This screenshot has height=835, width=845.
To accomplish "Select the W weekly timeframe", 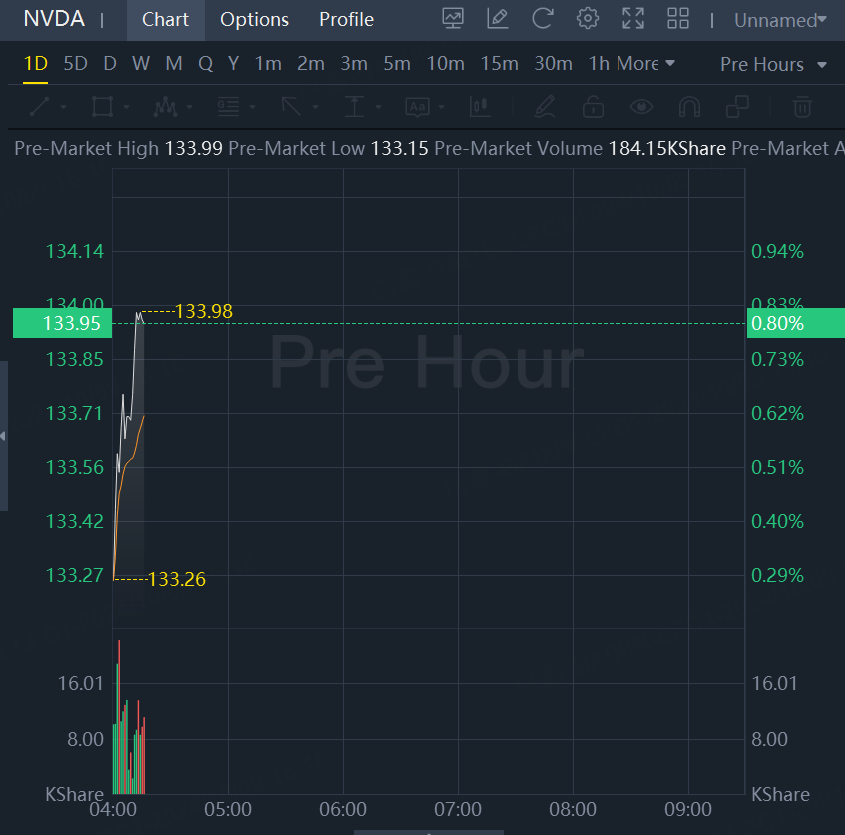I will click(x=141, y=64).
